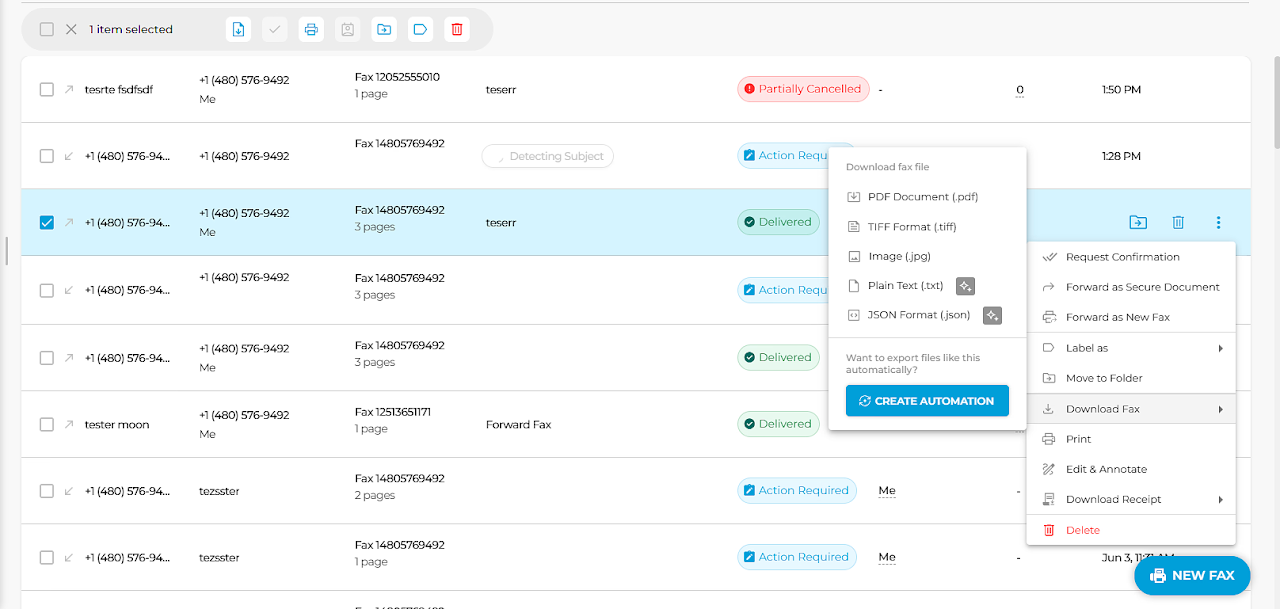Expand the Download Receipt submenu
This screenshot has height=609, width=1280.
click(1131, 499)
